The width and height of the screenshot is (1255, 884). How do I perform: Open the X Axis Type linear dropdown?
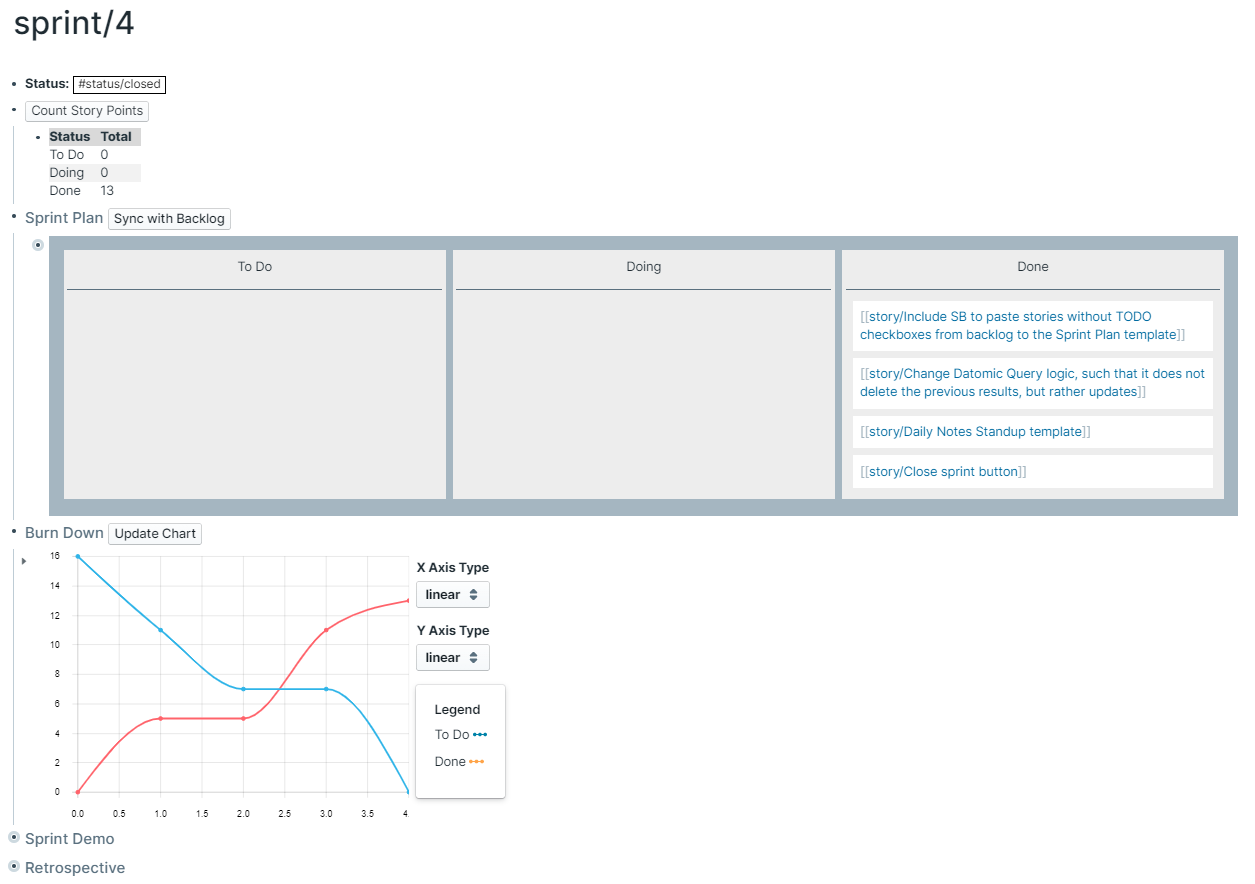point(452,594)
